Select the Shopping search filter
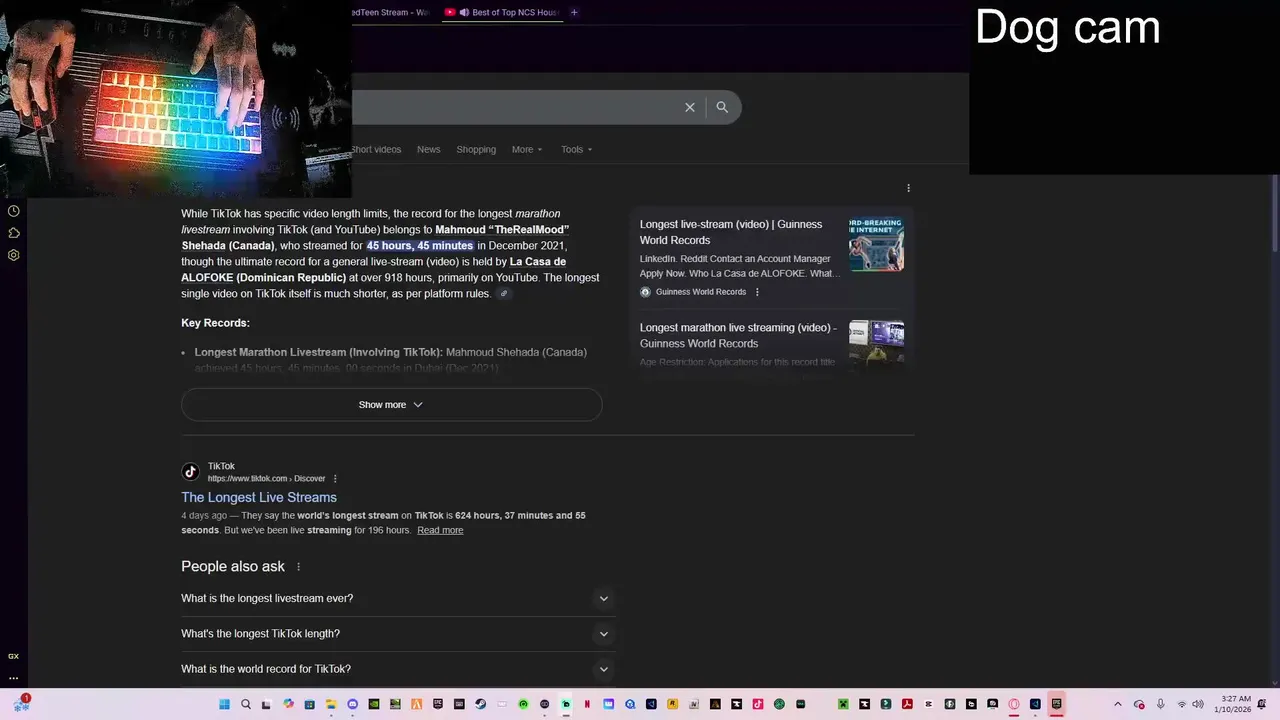 click(476, 150)
